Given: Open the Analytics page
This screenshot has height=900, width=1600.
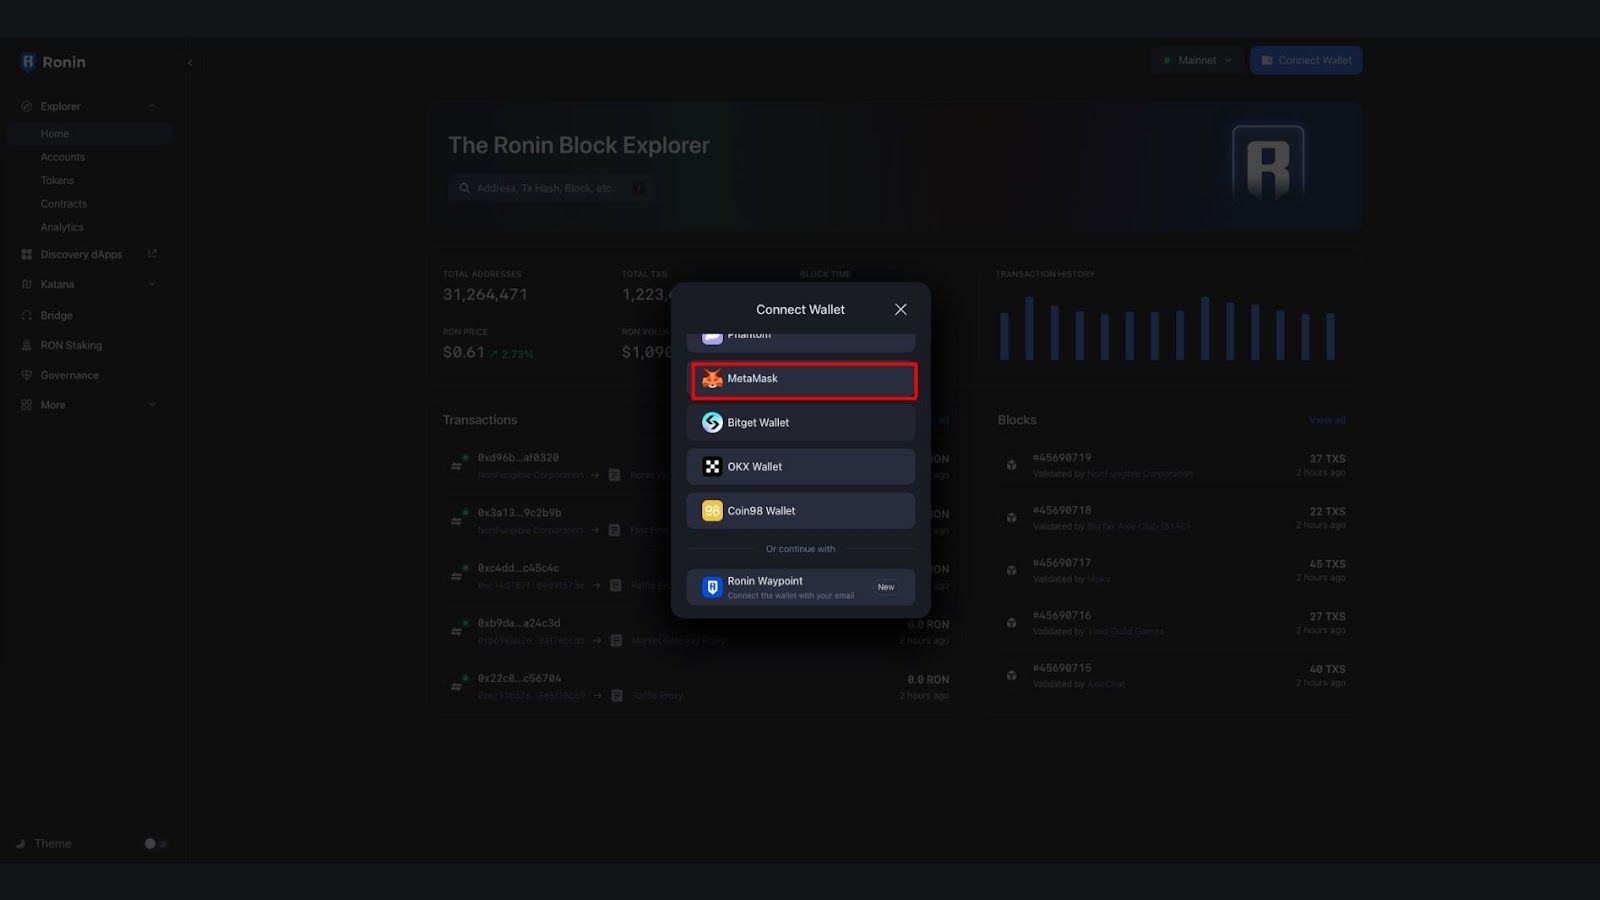Looking at the screenshot, I should tap(62, 228).
